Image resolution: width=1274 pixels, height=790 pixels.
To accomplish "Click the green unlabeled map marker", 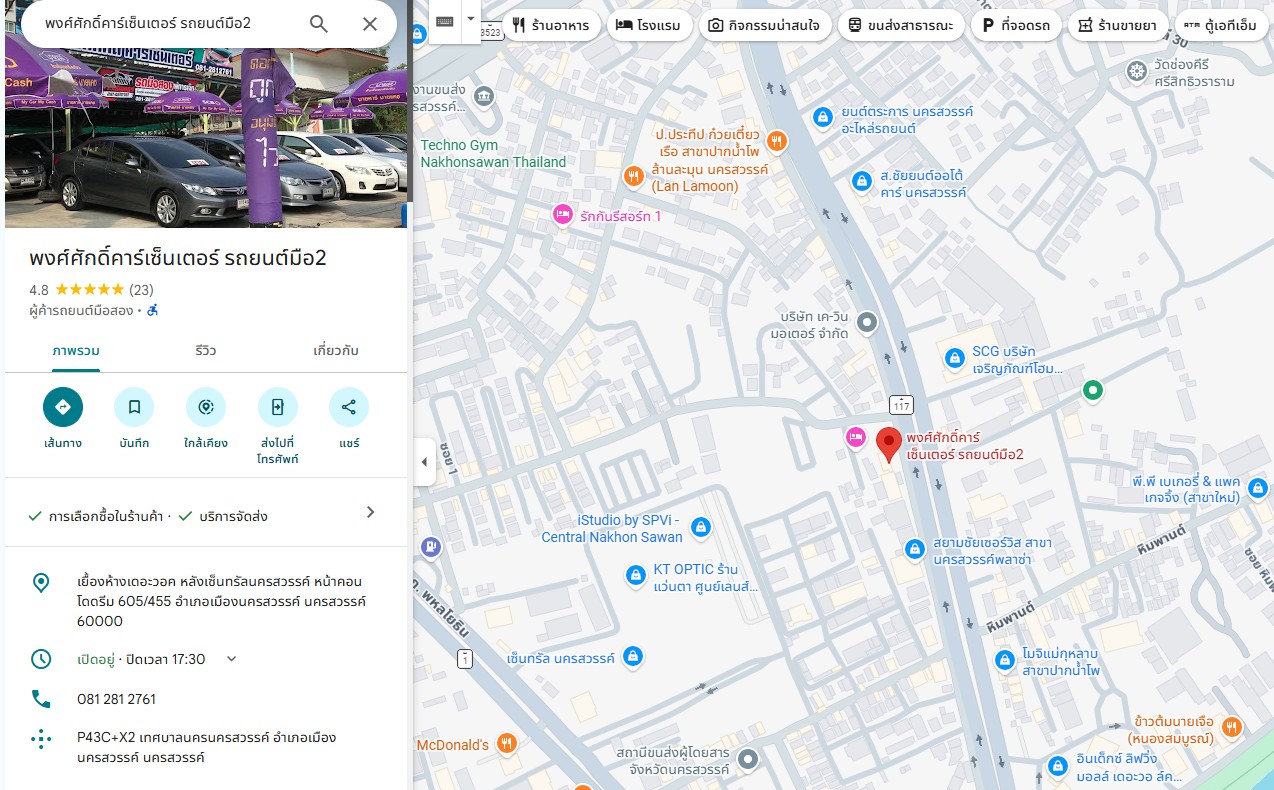I will tap(1093, 390).
